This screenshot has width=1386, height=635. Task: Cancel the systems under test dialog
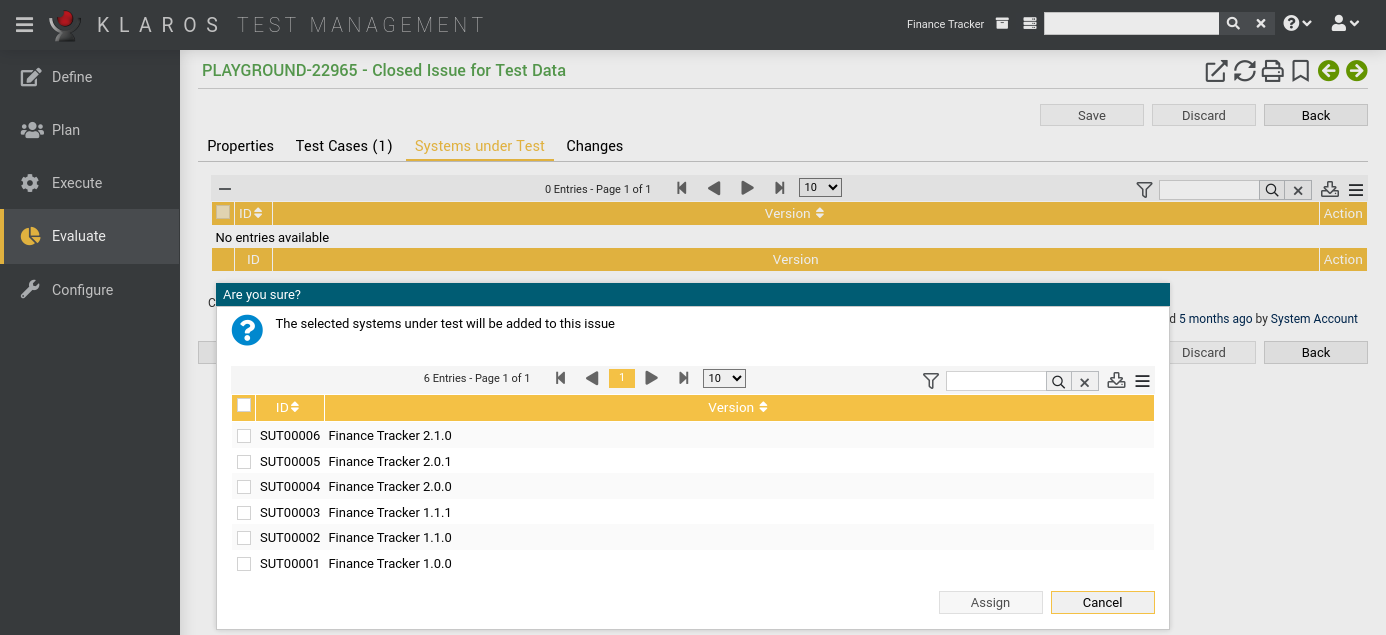1102,602
